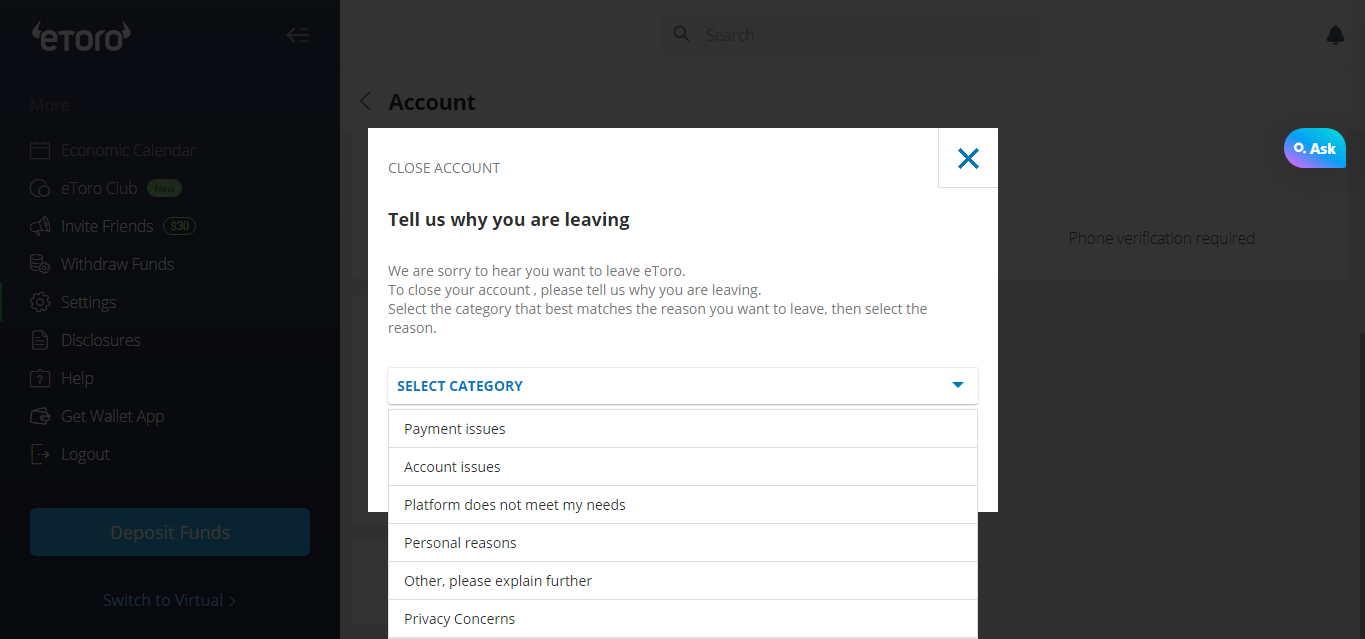The width and height of the screenshot is (1365, 639).
Task: Expand the Select Category dropdown
Action: tap(683, 386)
